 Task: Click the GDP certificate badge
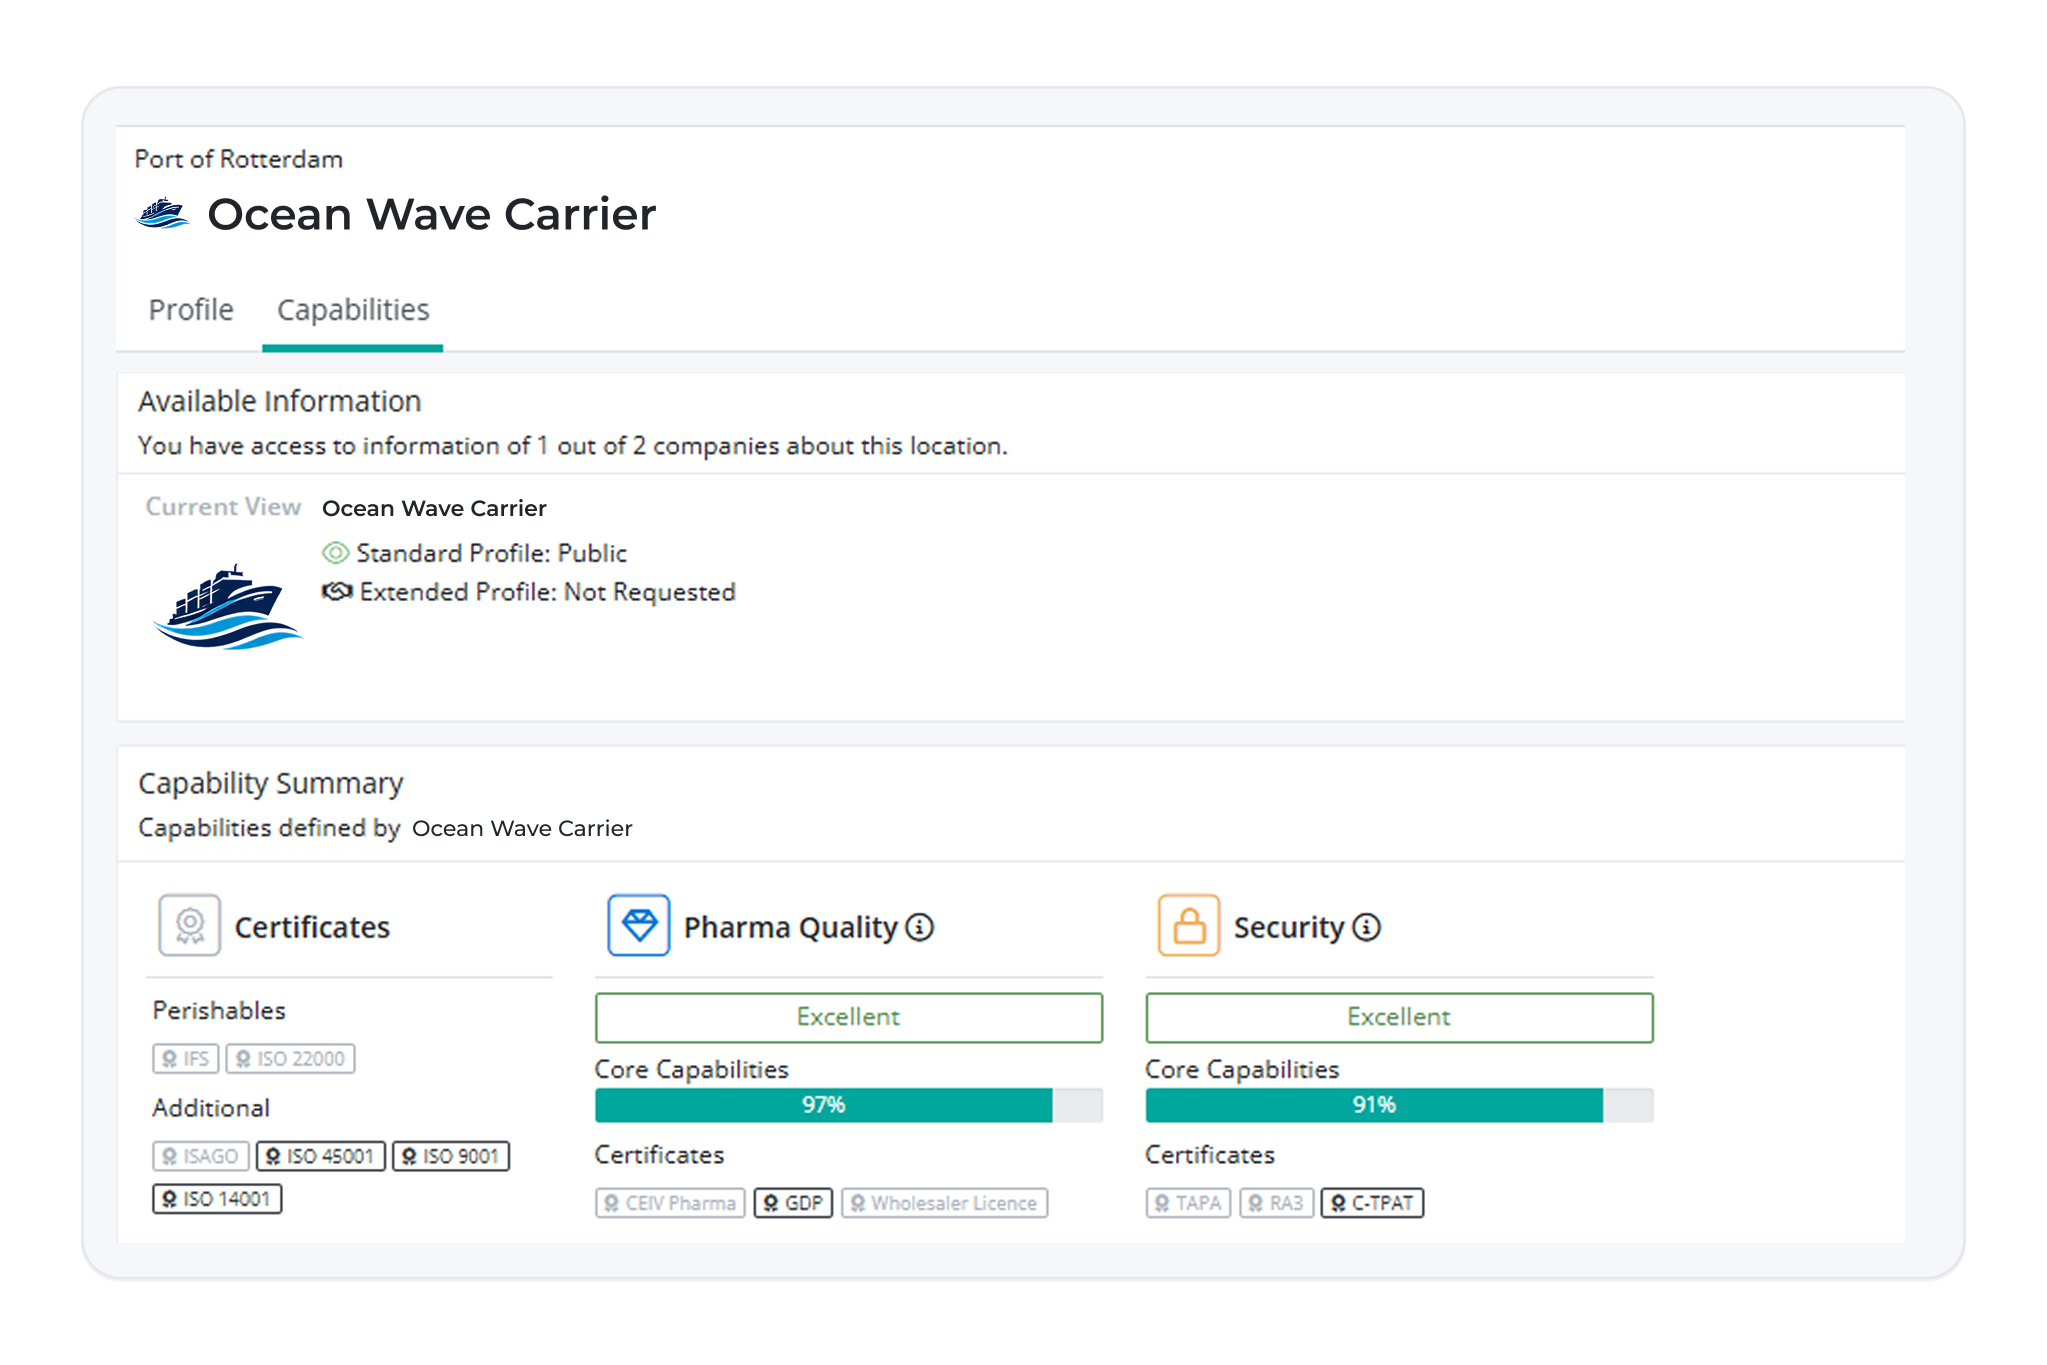(793, 1203)
